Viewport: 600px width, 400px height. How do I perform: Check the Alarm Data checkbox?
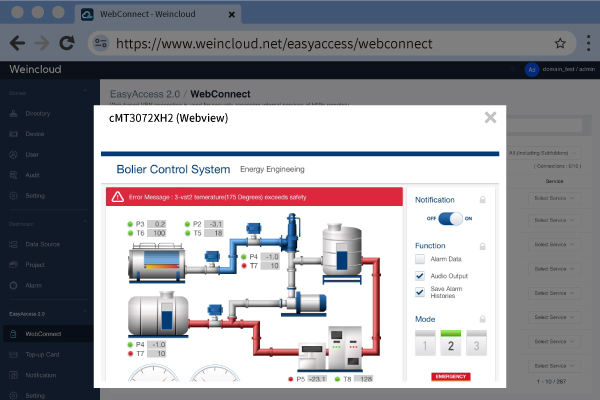(x=420, y=259)
